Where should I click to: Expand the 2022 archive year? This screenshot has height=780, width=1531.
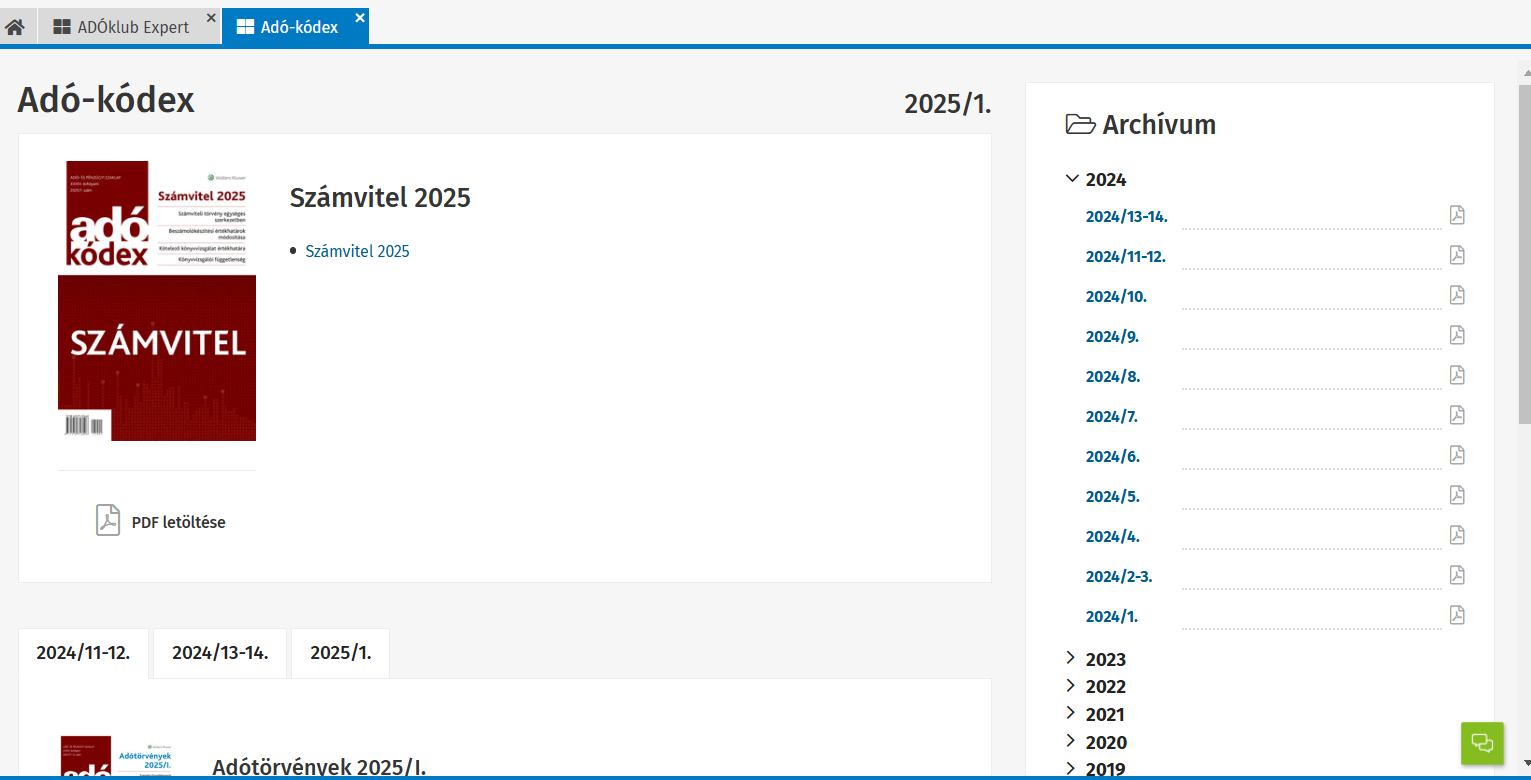pyautogui.click(x=1072, y=686)
